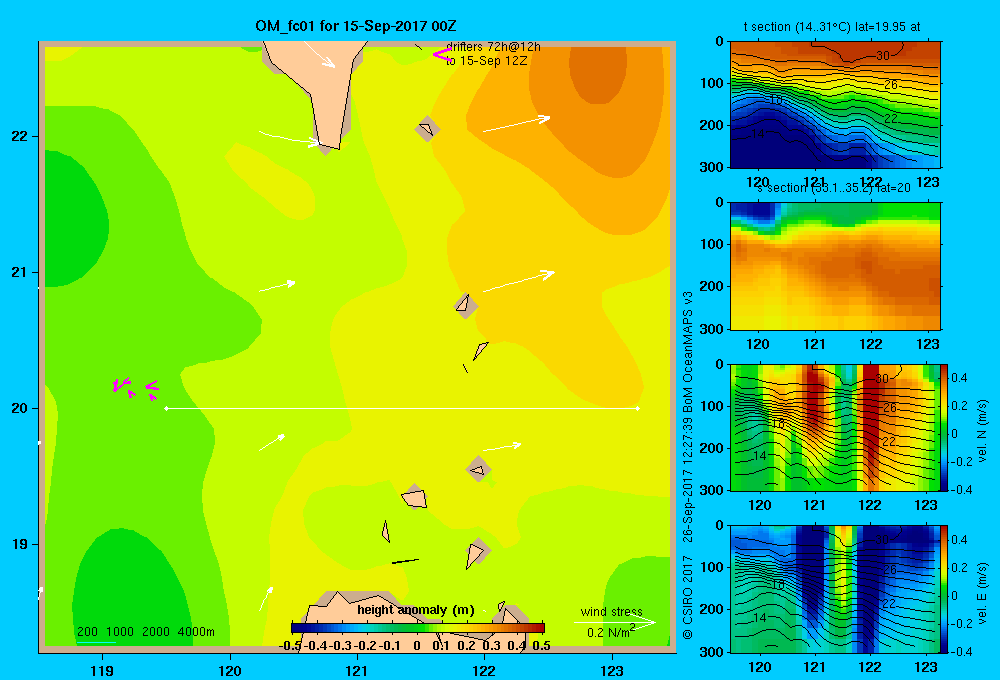Screen dimensions: 1000x680
Task: Click the bathymetry legend '200 1000 2000 4000m'
Action: (x=145, y=632)
